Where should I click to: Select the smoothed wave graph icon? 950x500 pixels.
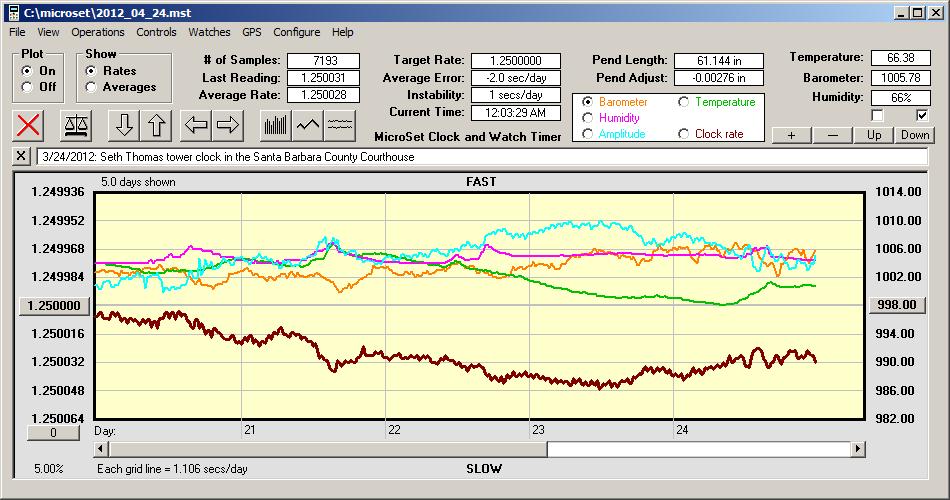point(339,125)
